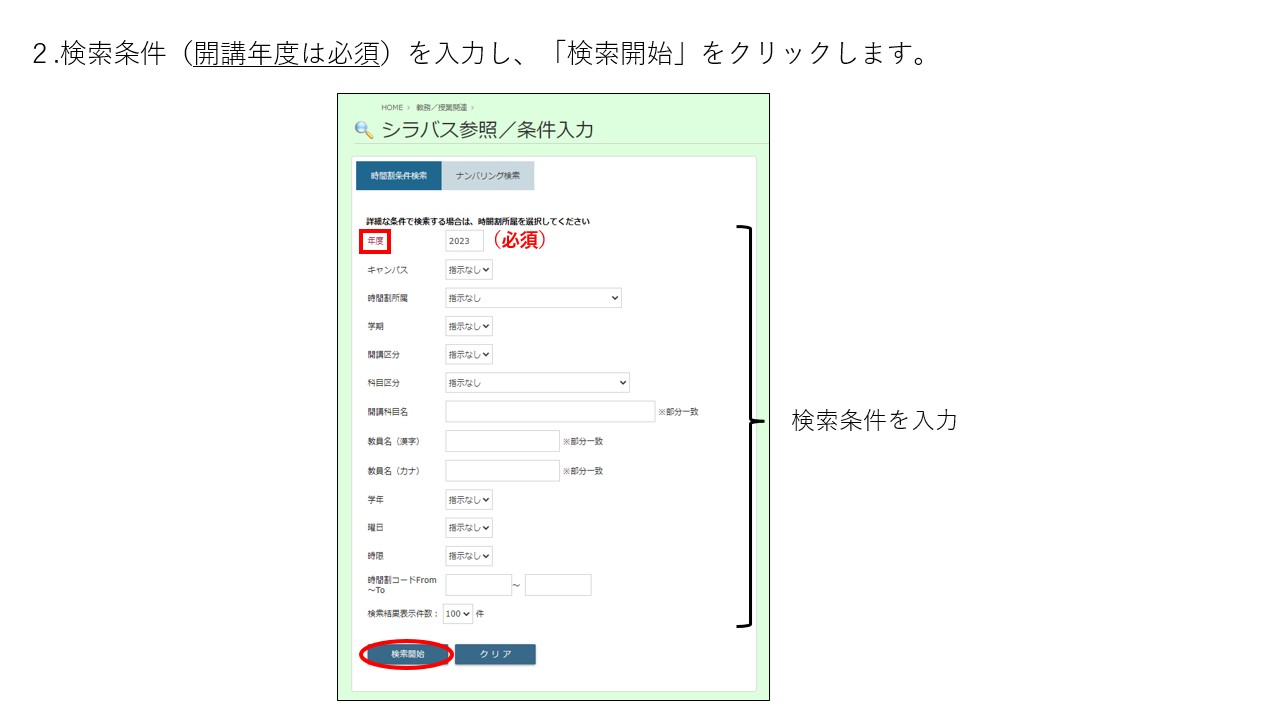Click the 教員名（カナ） text field
Screen dimensions: 1280x720
[x=503, y=470]
